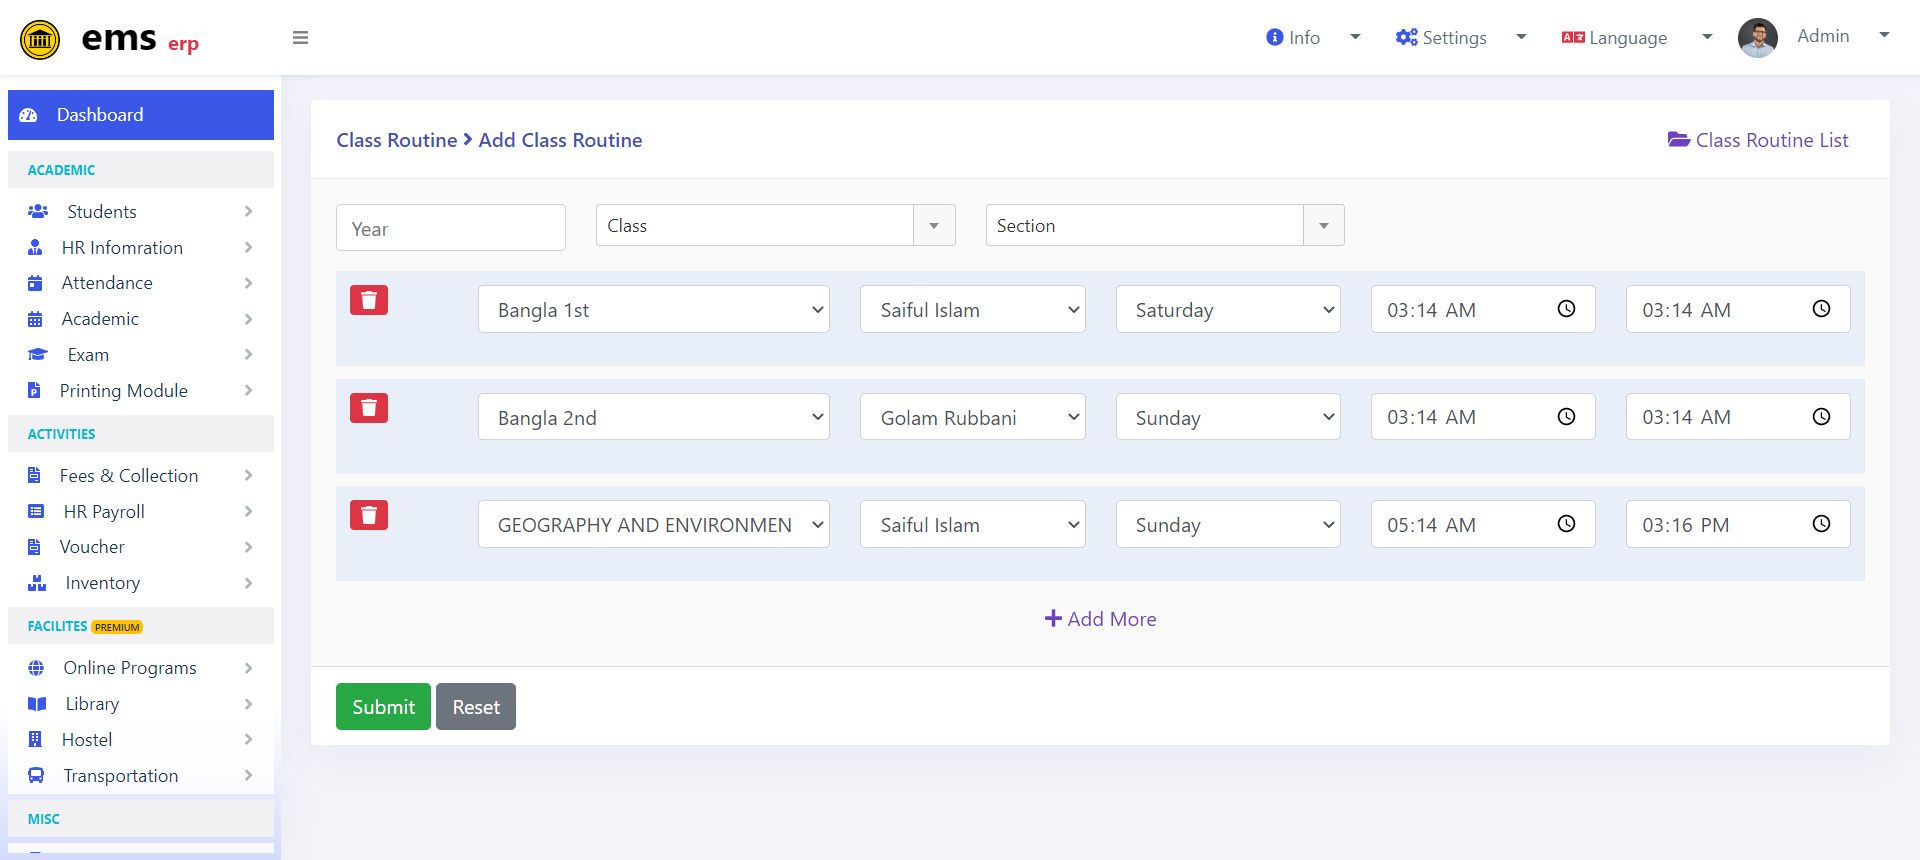Viewport: 1920px width, 860px height.
Task: Open the Class dropdown
Action: pos(775,225)
